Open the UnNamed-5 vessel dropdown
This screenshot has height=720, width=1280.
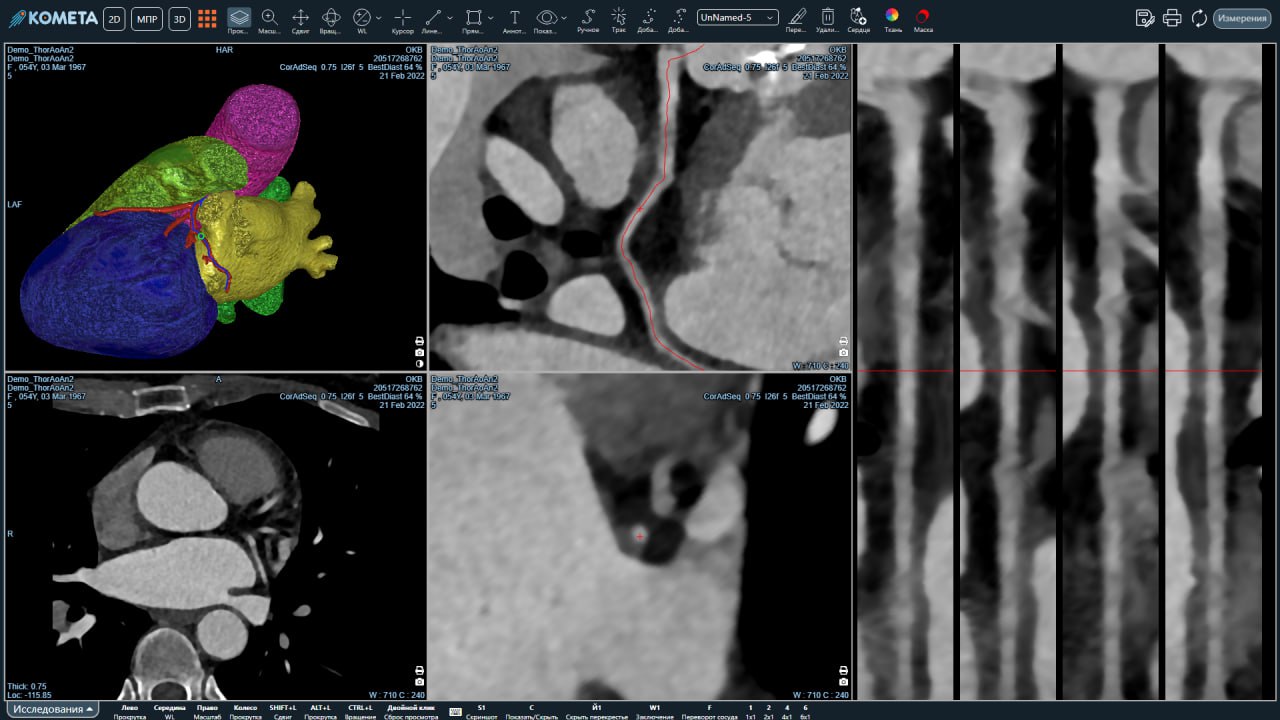click(738, 17)
